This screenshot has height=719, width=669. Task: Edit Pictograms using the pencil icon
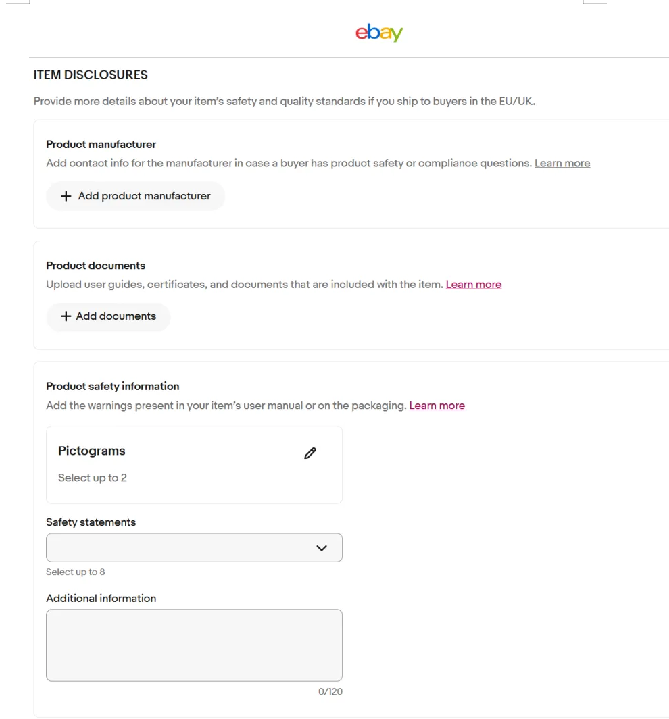pos(310,453)
